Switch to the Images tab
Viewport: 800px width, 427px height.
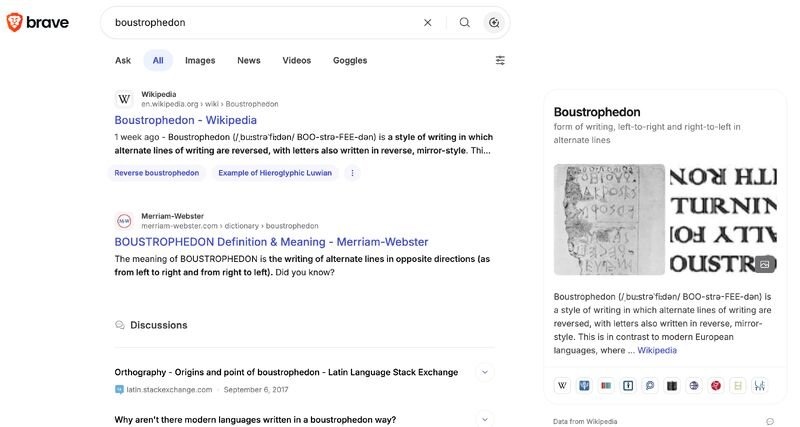click(200, 60)
